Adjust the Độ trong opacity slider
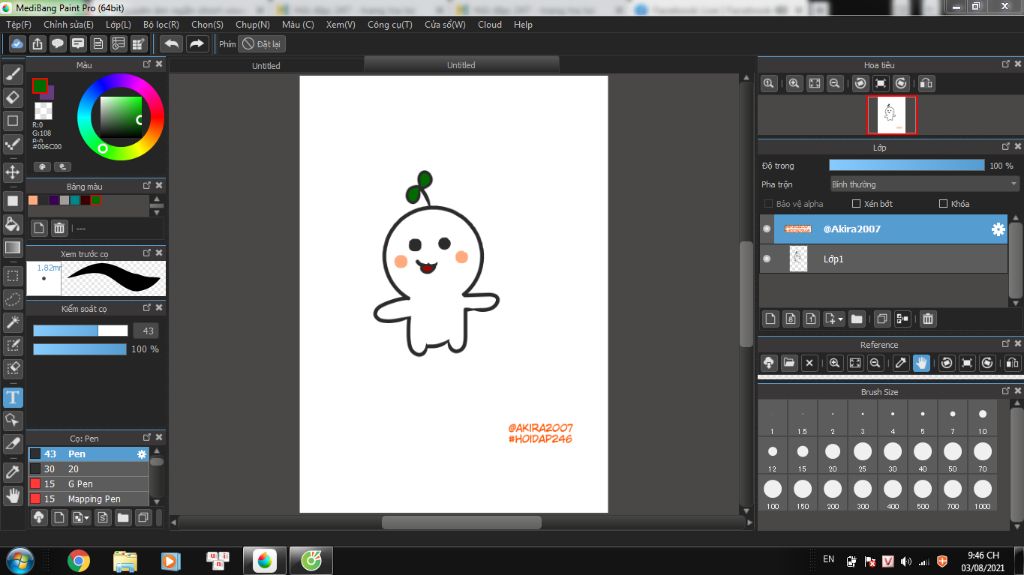Image resolution: width=1024 pixels, height=575 pixels. [x=906, y=165]
